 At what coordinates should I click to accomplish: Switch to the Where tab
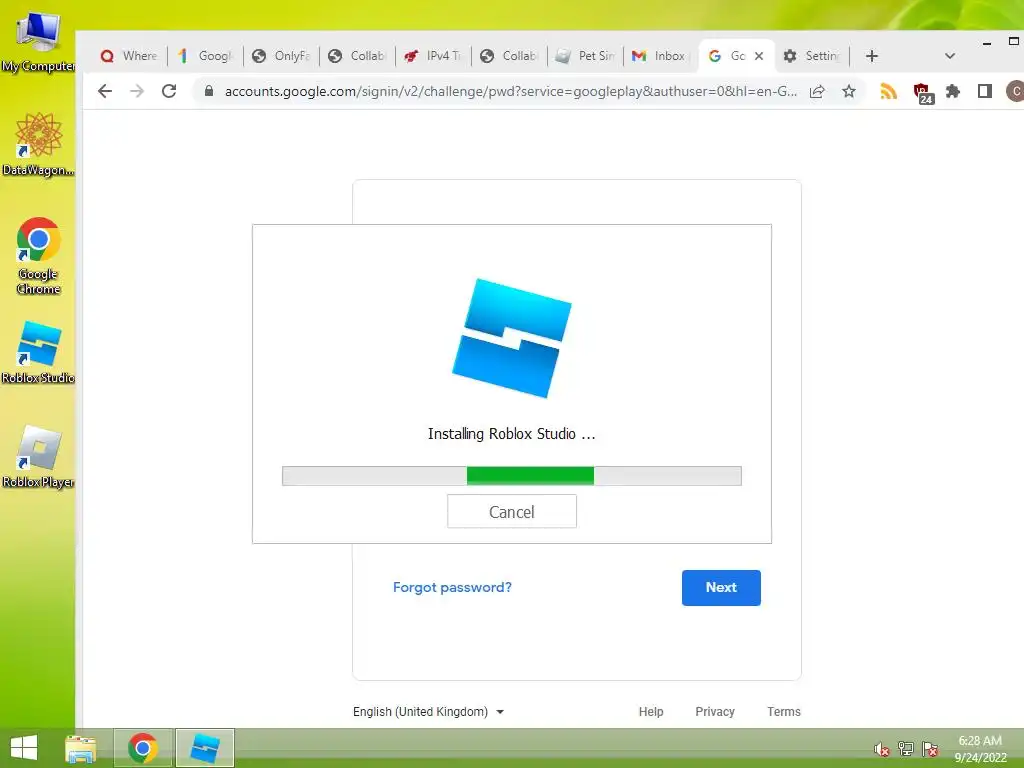pos(129,56)
